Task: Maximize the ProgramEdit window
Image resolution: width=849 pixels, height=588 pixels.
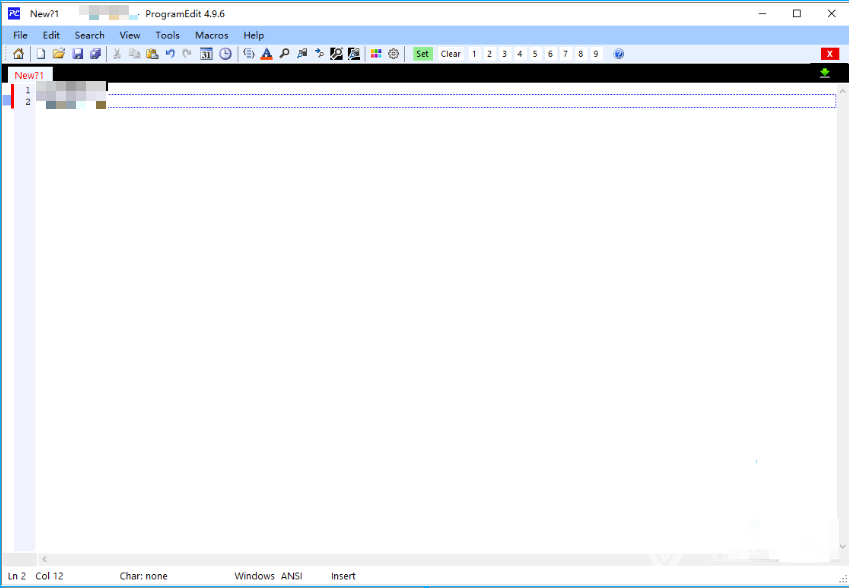Action: coord(797,14)
